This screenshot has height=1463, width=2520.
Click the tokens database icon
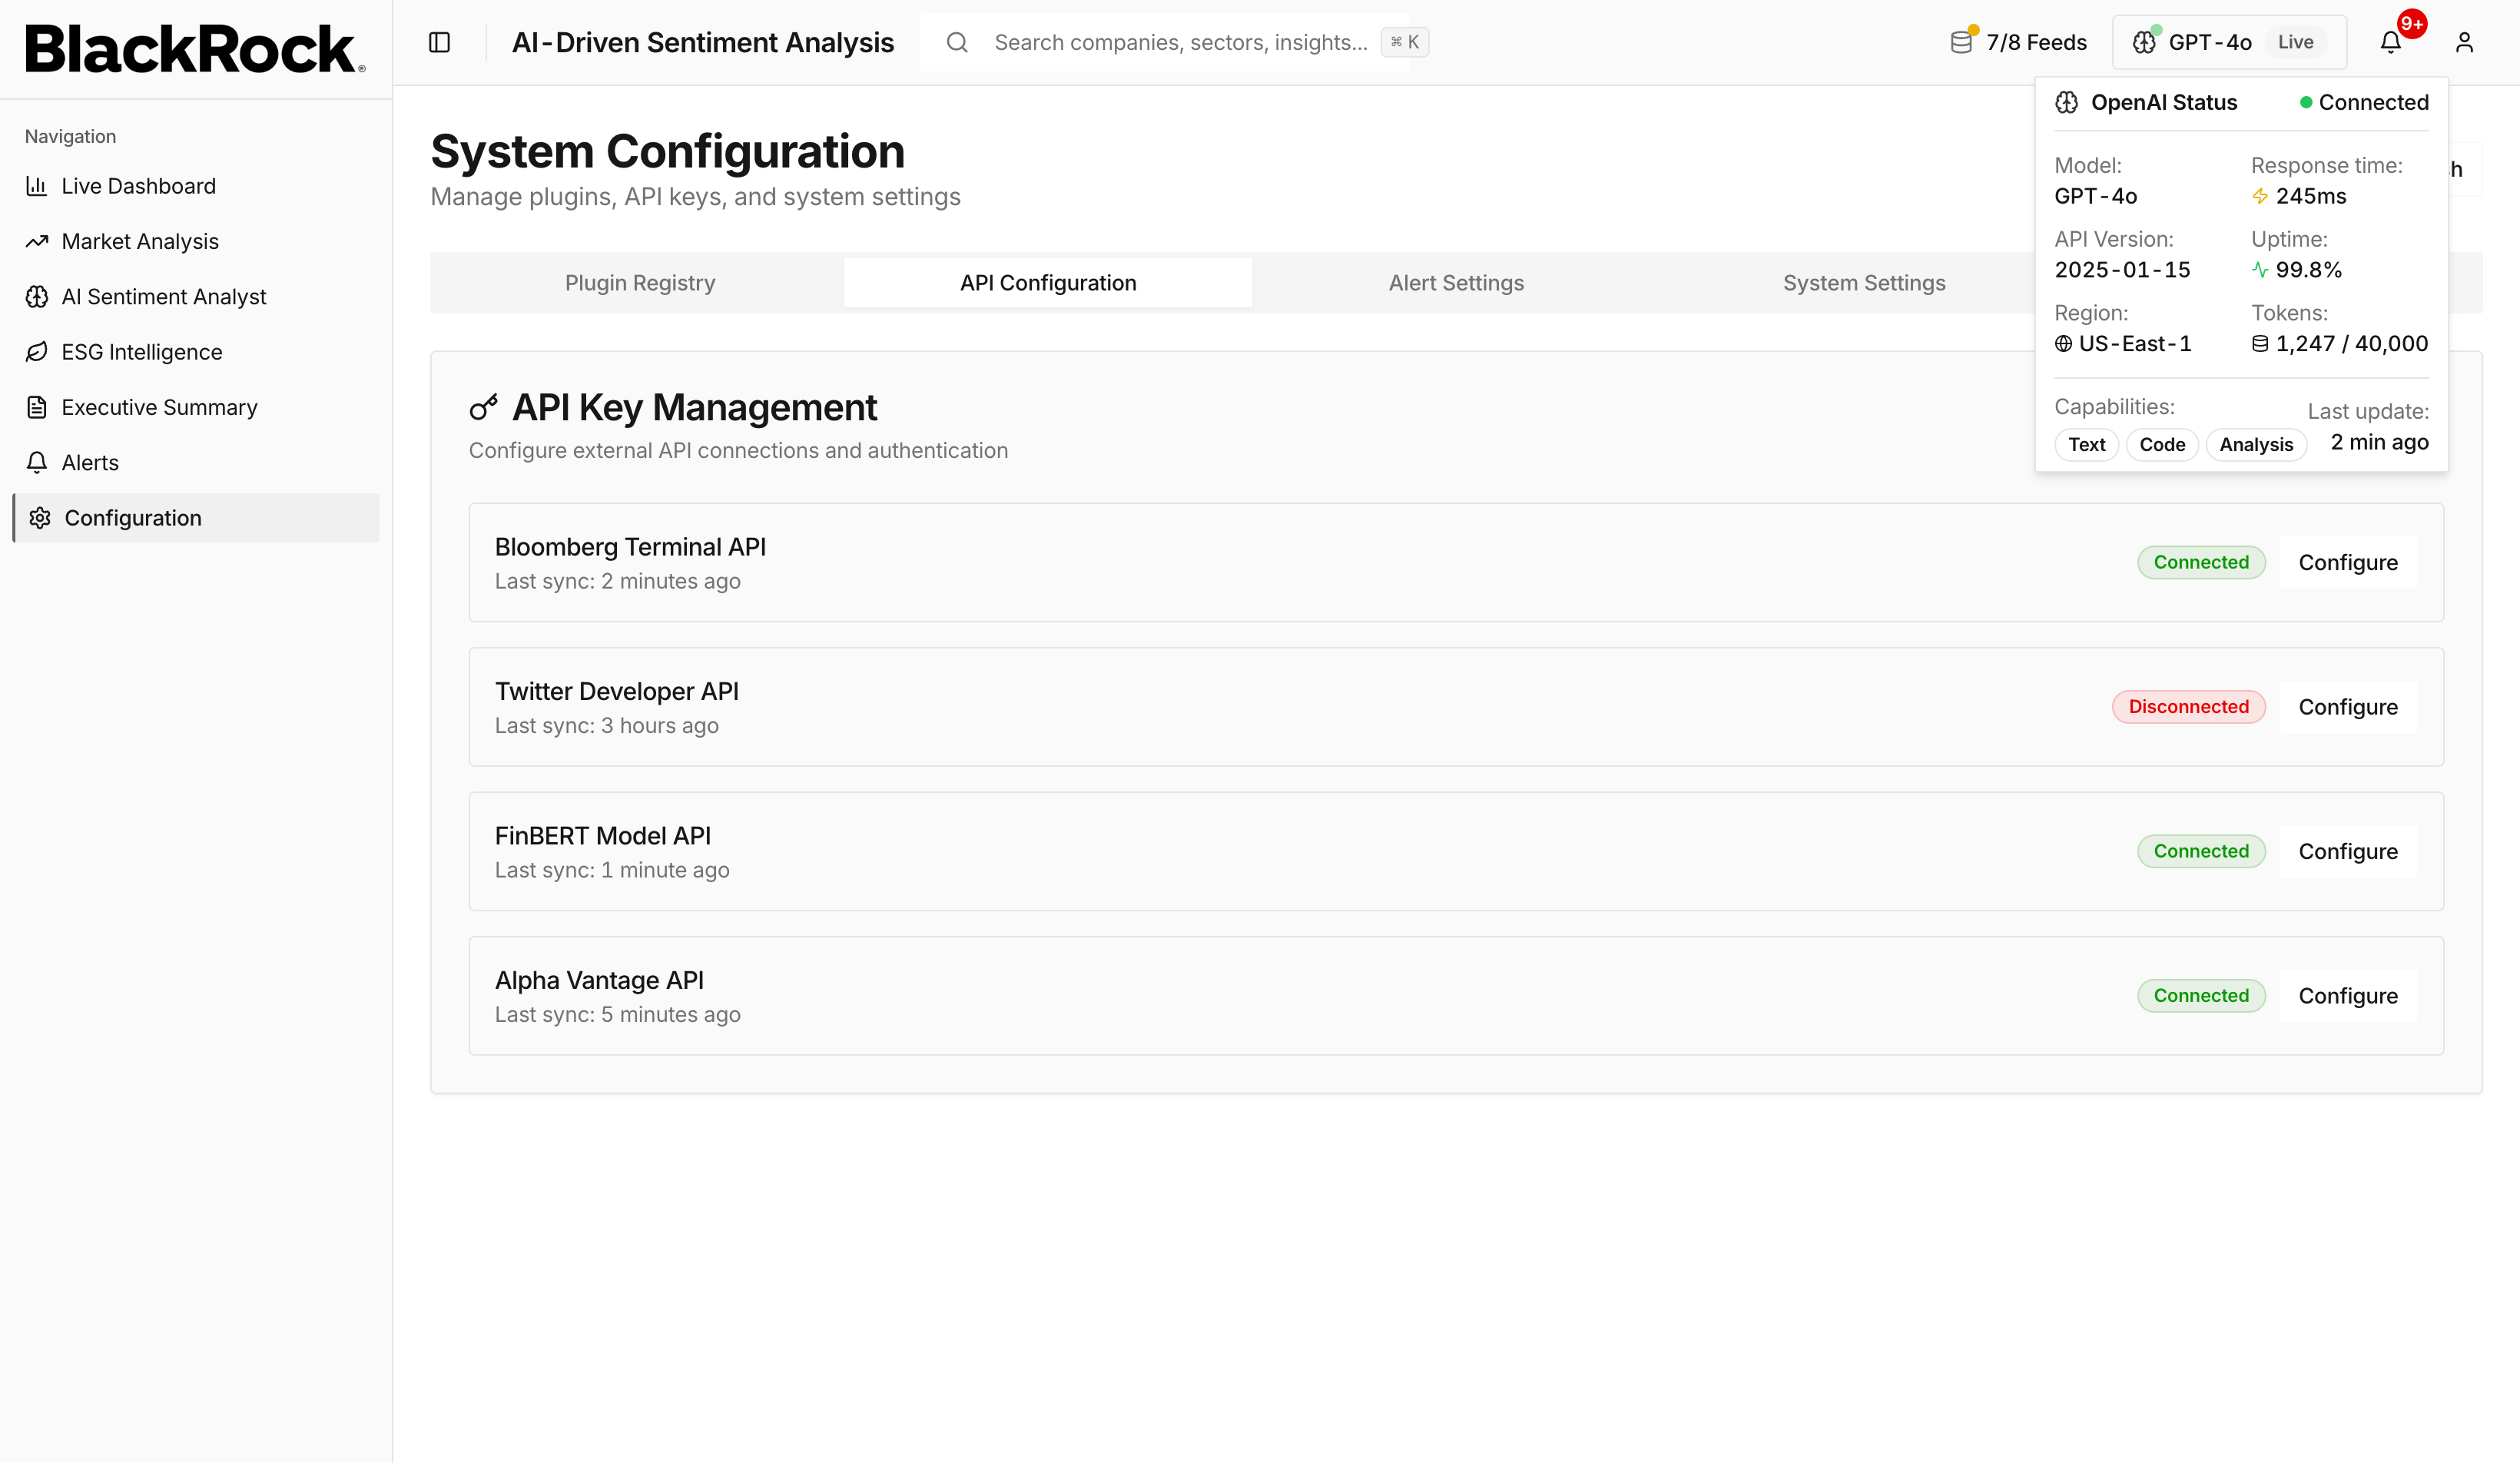(2260, 343)
